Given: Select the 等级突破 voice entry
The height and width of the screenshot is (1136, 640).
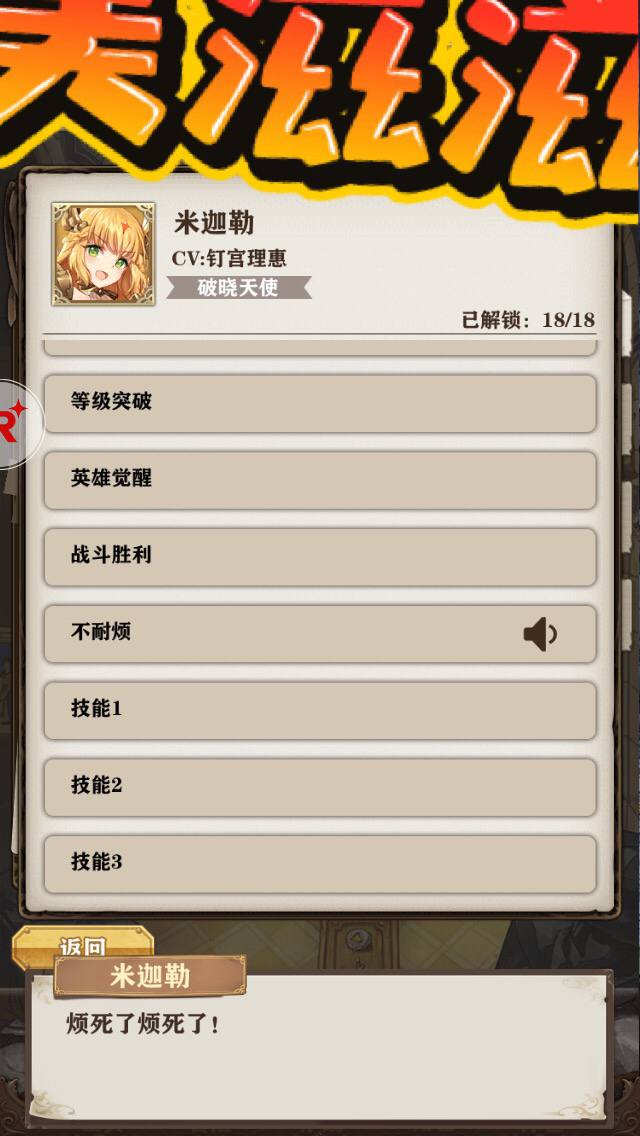Looking at the screenshot, I should click(320, 404).
